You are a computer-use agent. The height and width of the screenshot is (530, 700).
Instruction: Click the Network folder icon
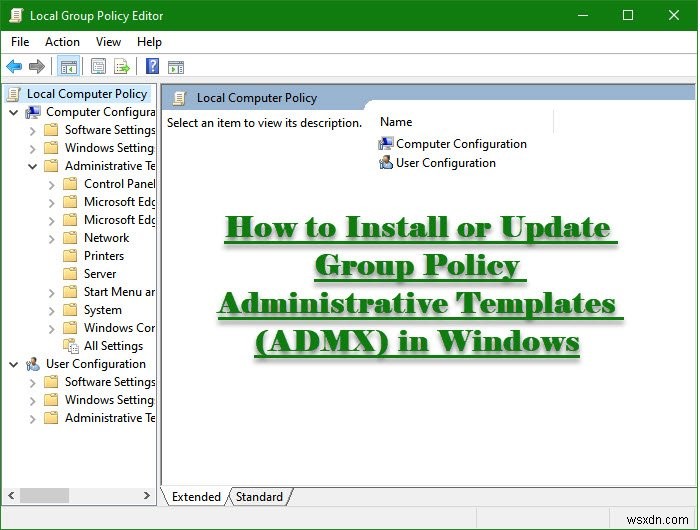click(70, 238)
